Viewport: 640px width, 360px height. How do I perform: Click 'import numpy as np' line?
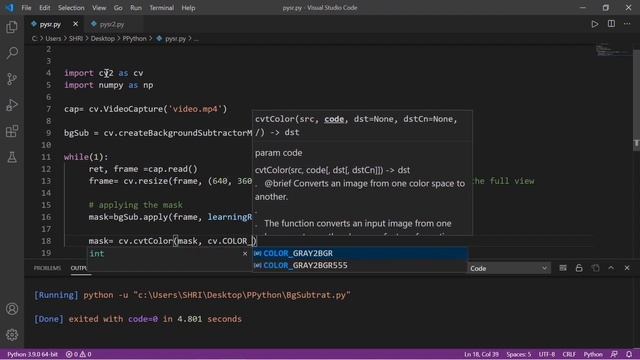109,85
